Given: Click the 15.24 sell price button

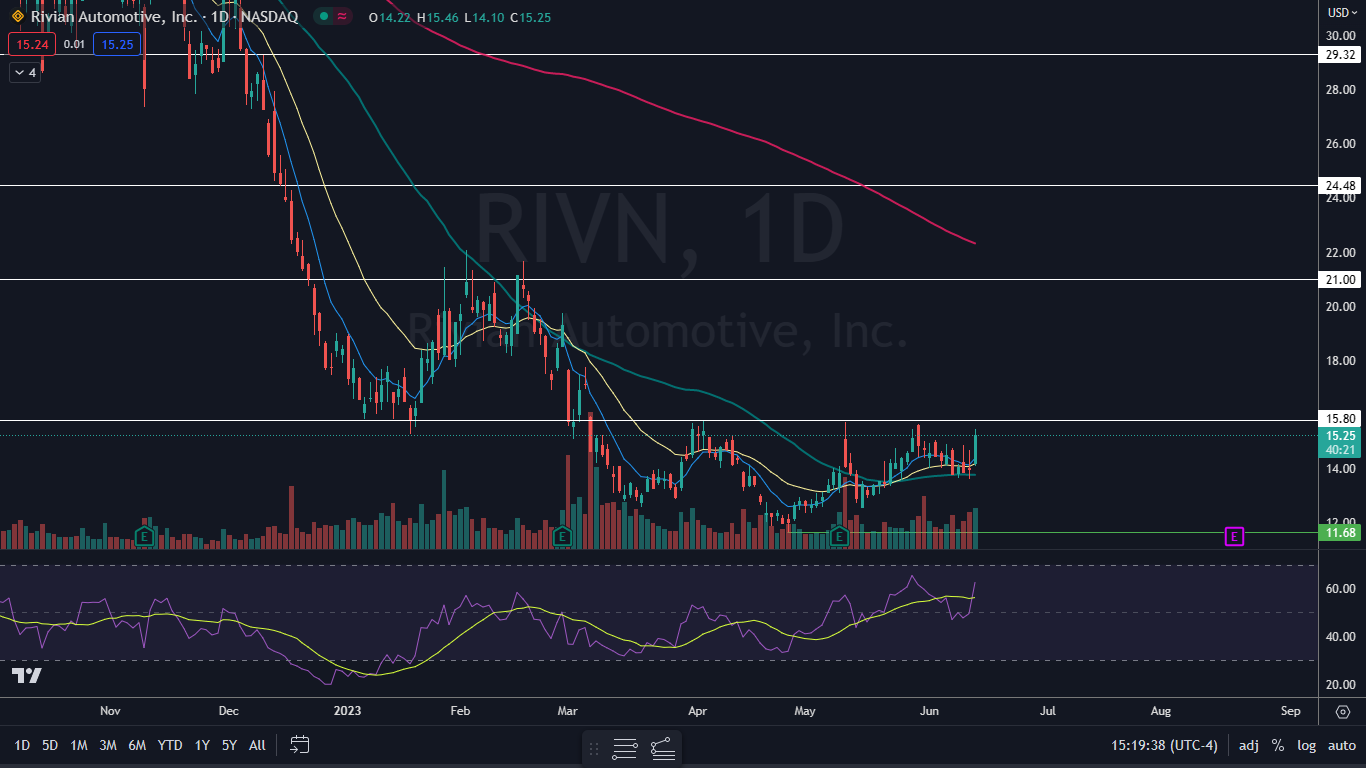Looking at the screenshot, I should [x=31, y=44].
